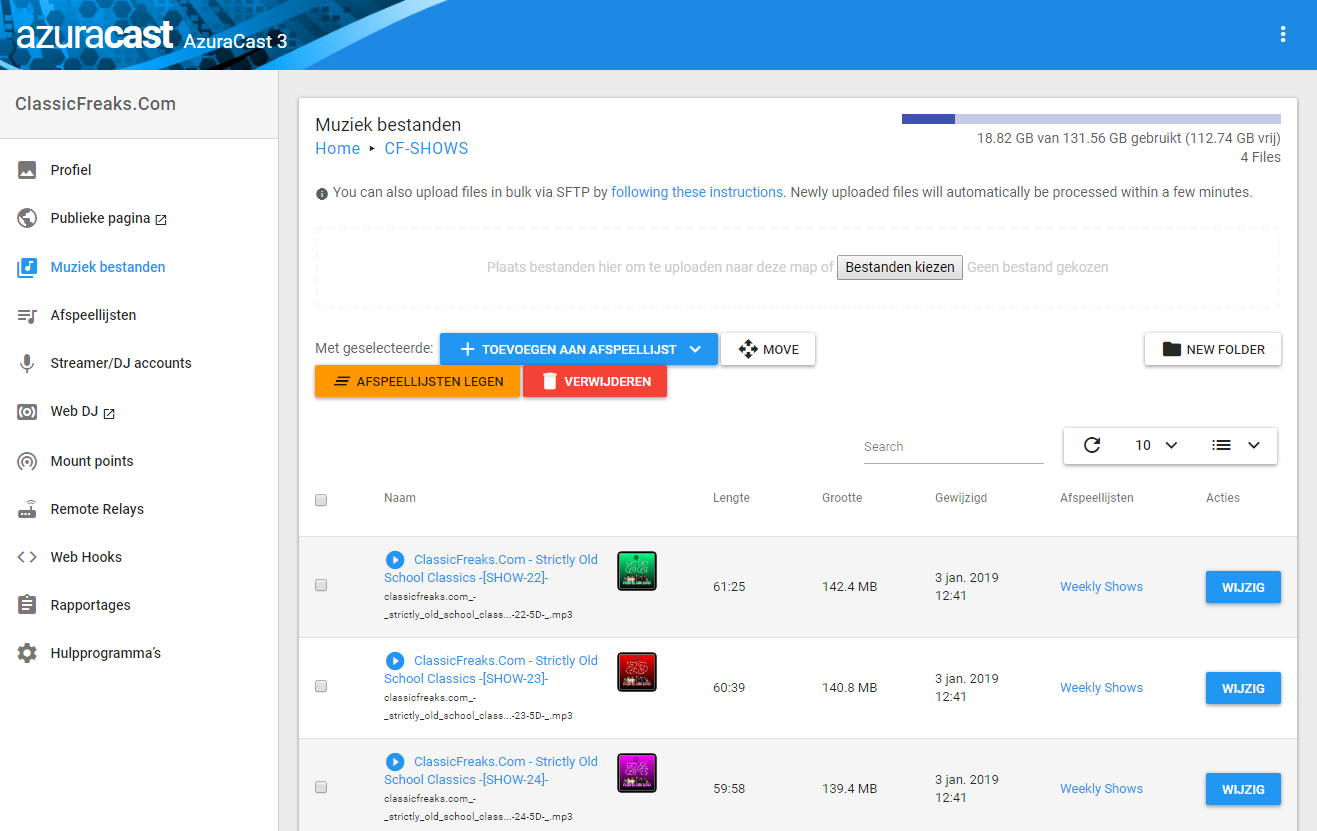The image size is (1317, 831).
Task: Sort by the Grootte column header
Action: (x=842, y=498)
